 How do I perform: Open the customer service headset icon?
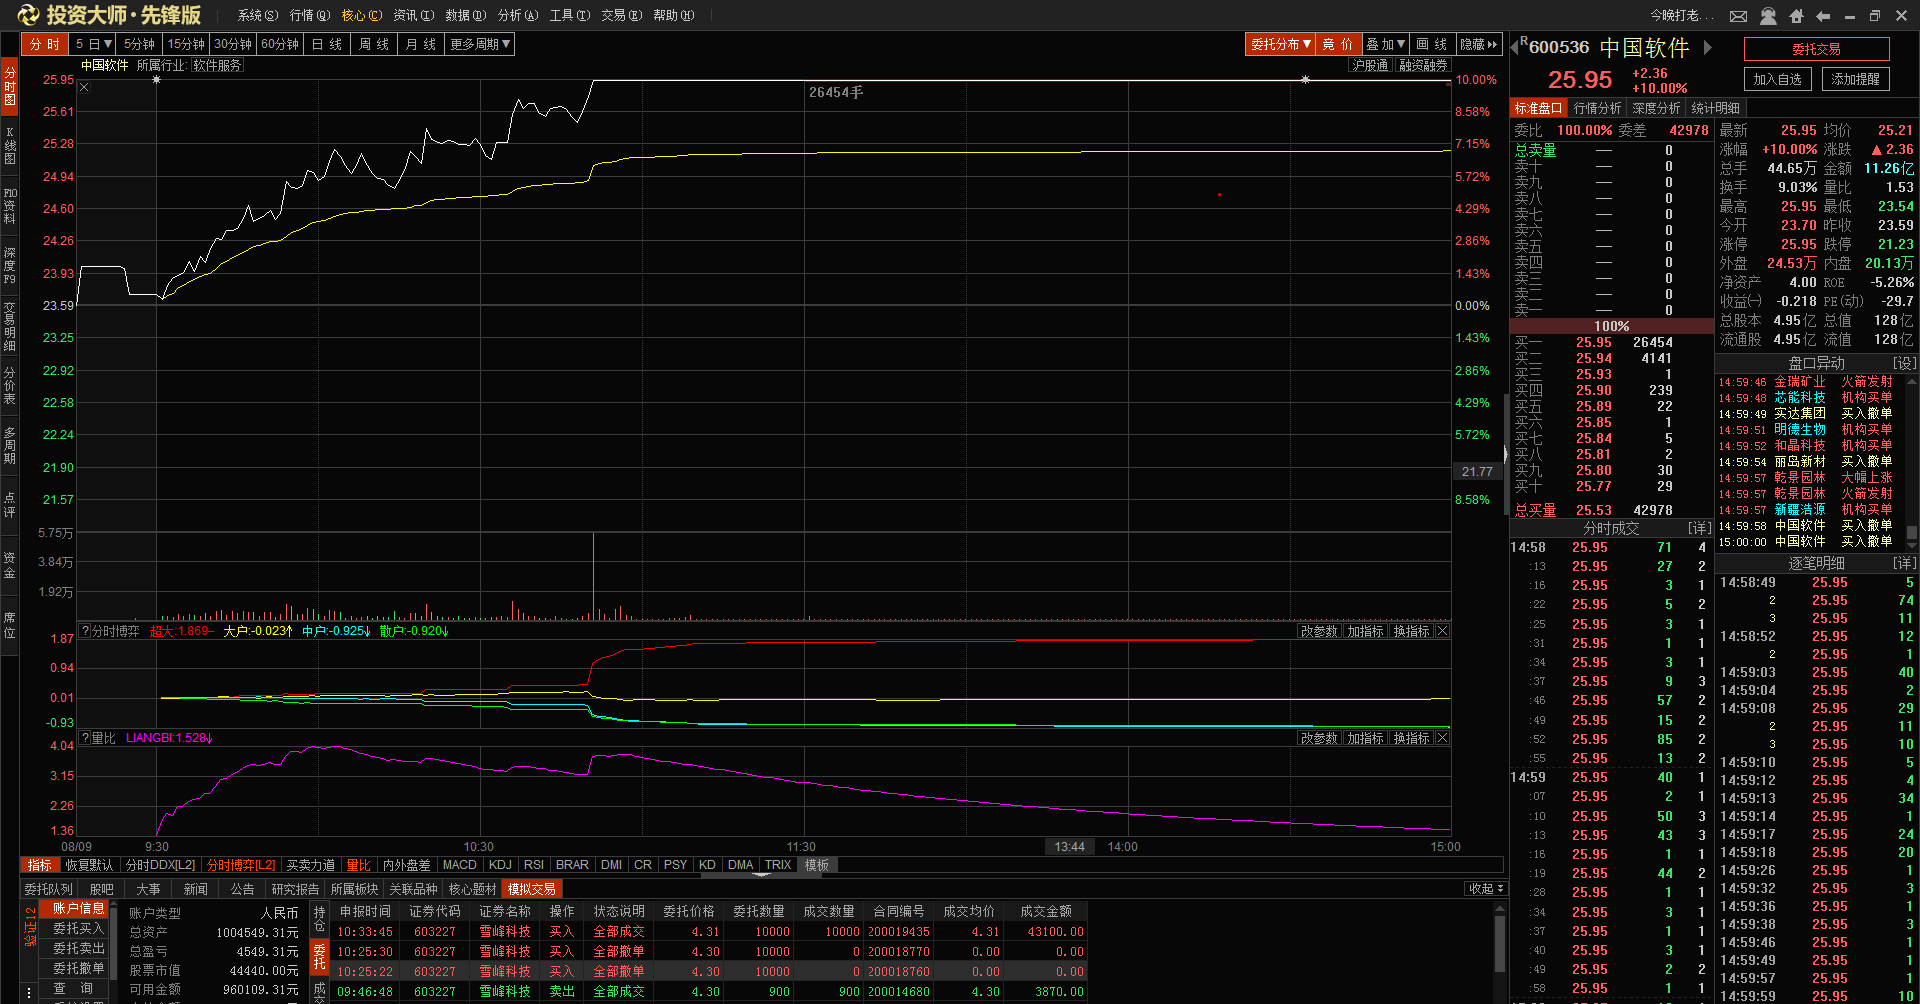point(1768,16)
